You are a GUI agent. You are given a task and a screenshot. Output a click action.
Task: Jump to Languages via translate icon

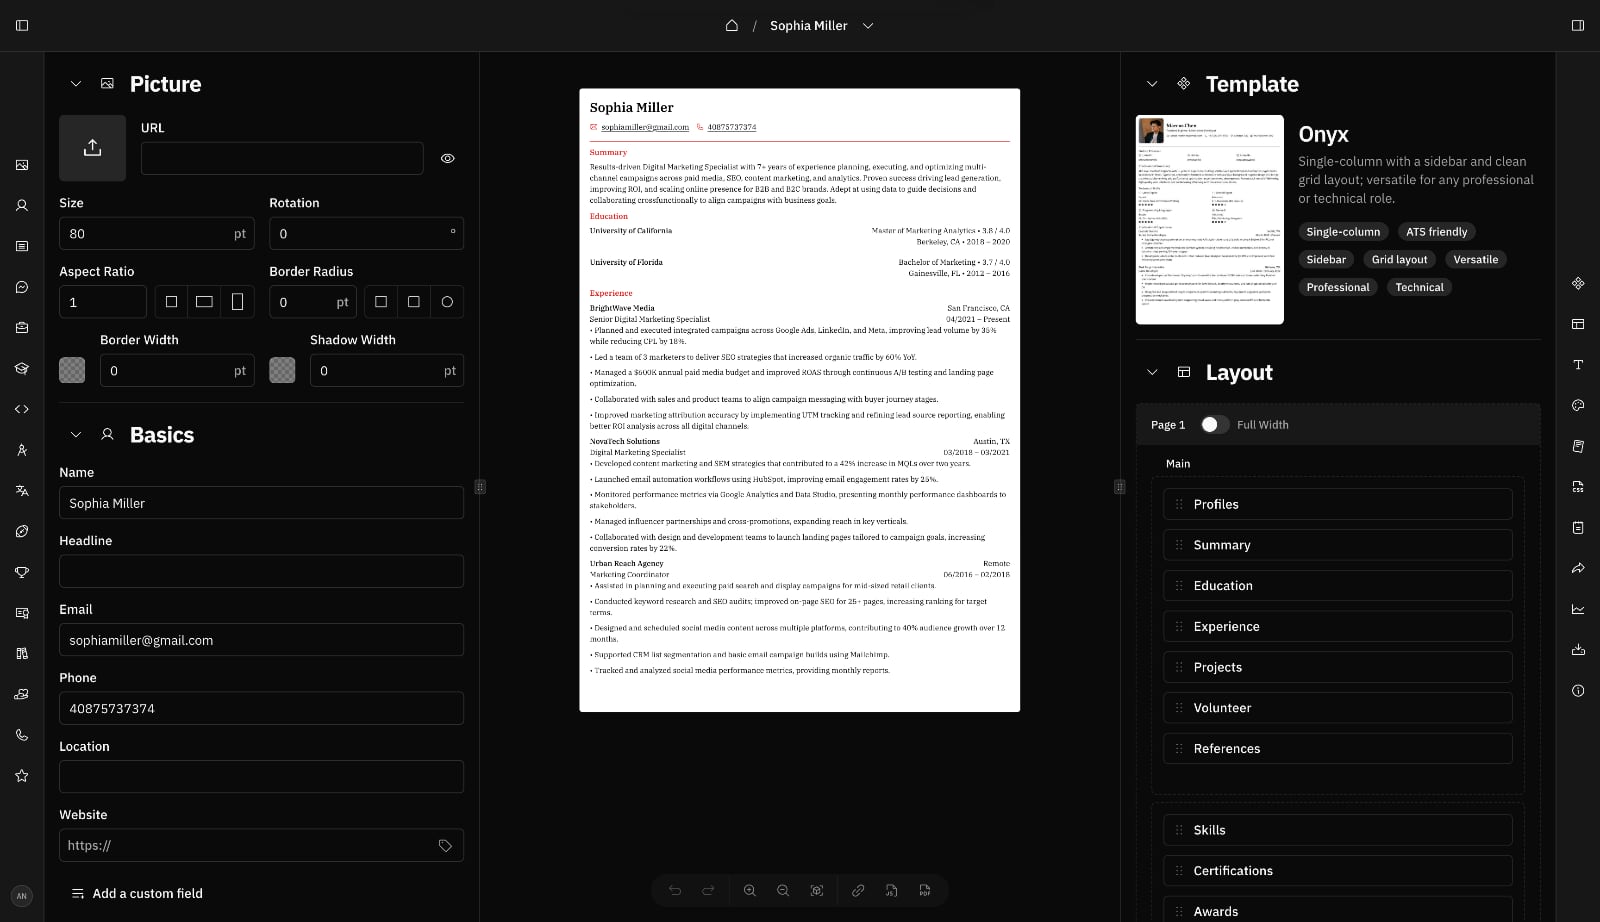pos(22,490)
